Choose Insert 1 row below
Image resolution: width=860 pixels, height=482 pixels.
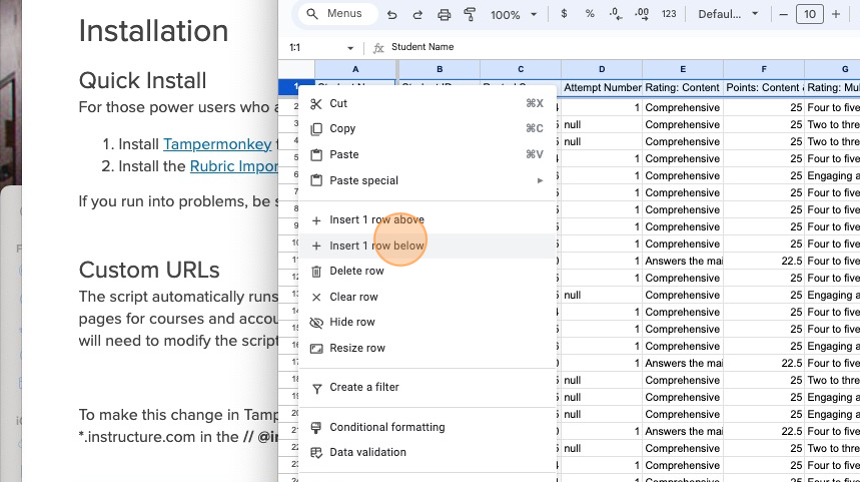click(x=376, y=246)
